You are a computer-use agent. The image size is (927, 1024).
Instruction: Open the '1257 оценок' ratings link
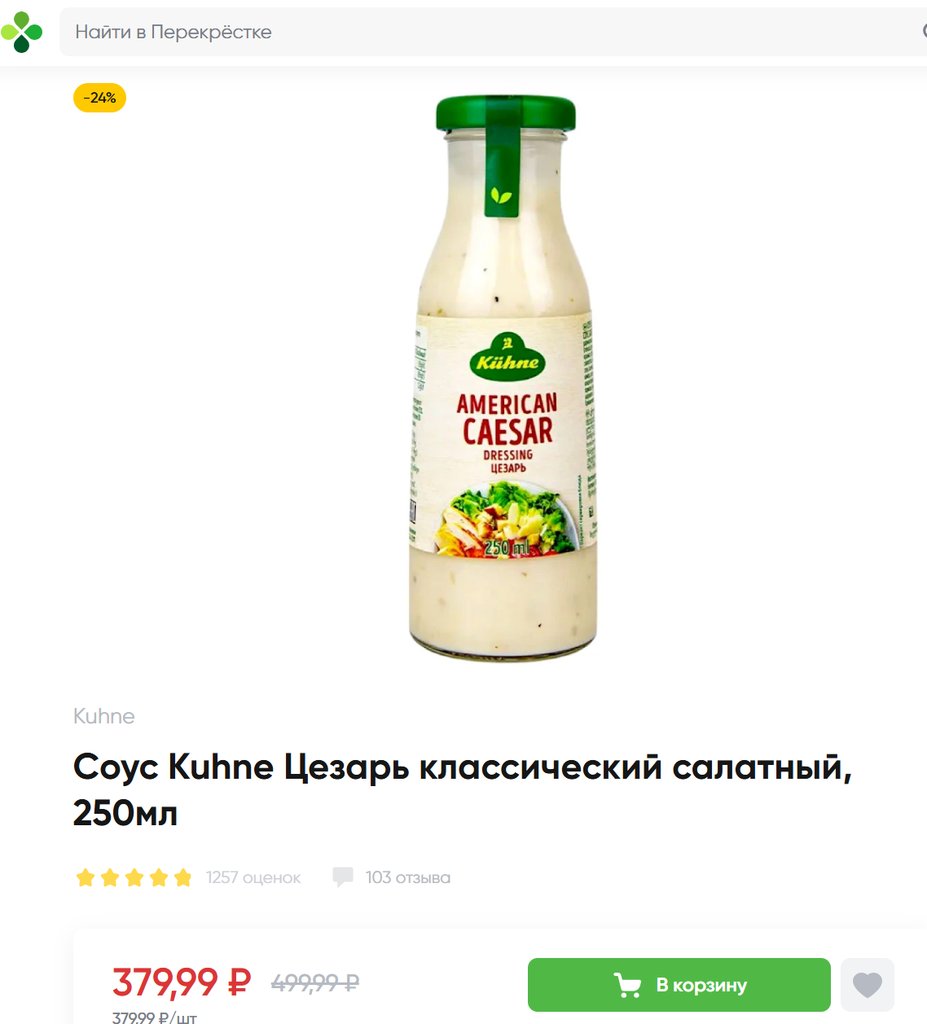point(253,878)
